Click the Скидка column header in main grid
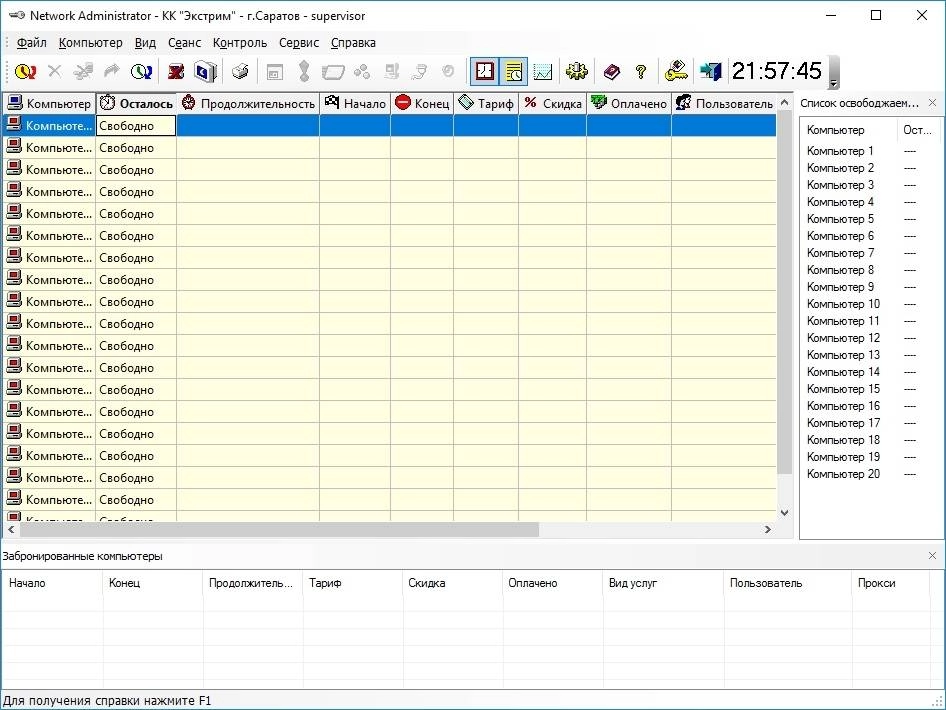The height and width of the screenshot is (710, 946). coord(552,103)
